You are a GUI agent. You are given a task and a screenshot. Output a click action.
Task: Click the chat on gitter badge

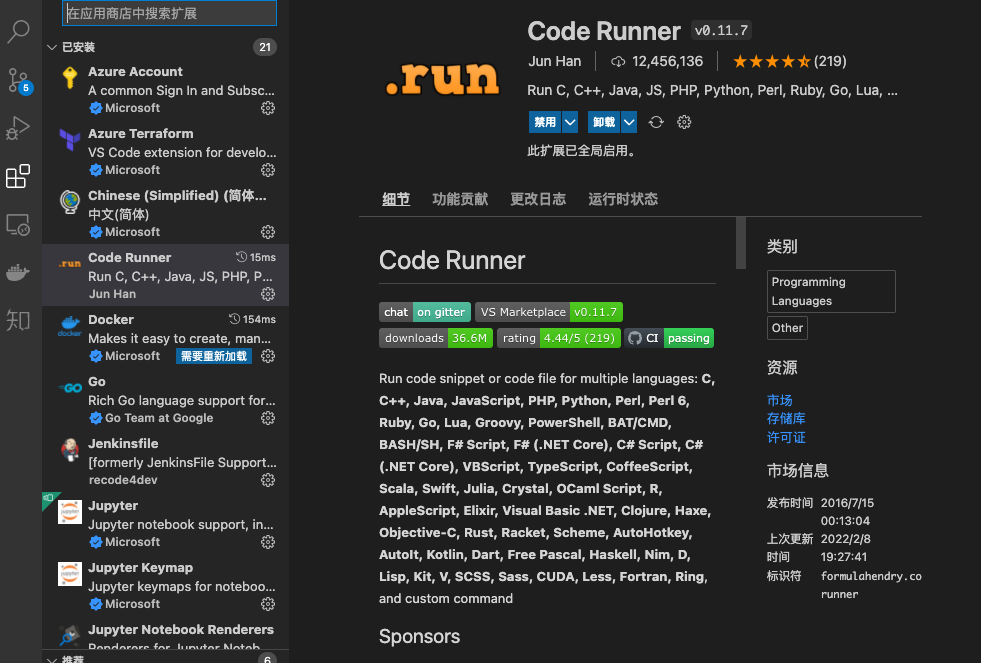click(x=425, y=312)
